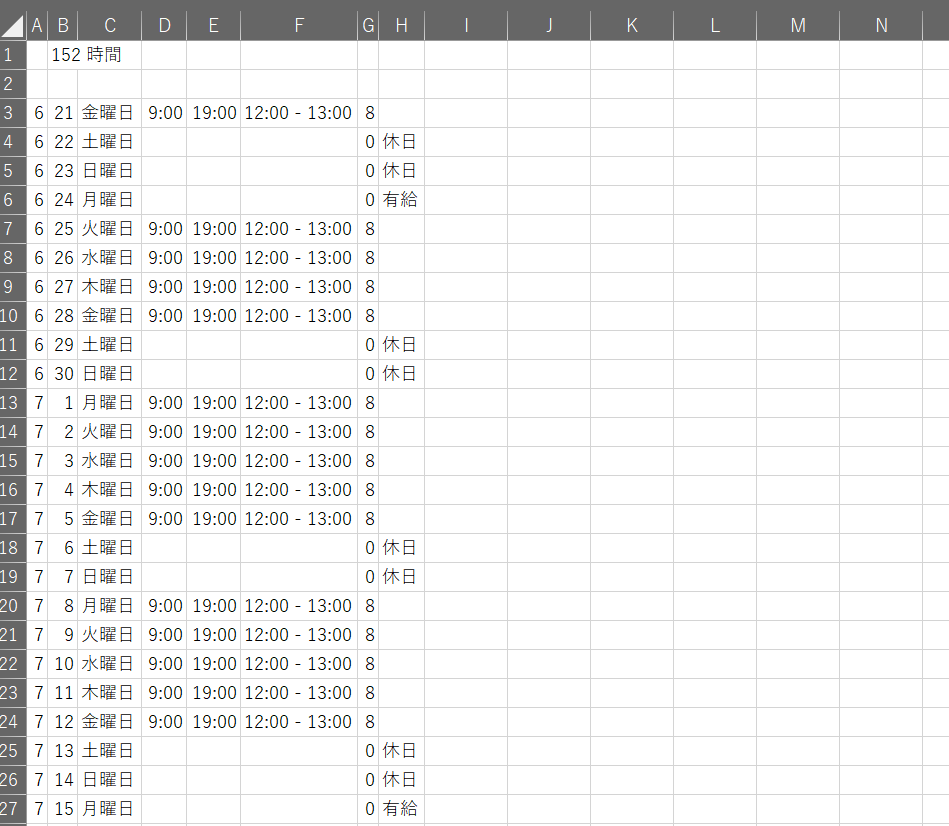
Task: Click 有給 in row 27
Action: pos(399,809)
